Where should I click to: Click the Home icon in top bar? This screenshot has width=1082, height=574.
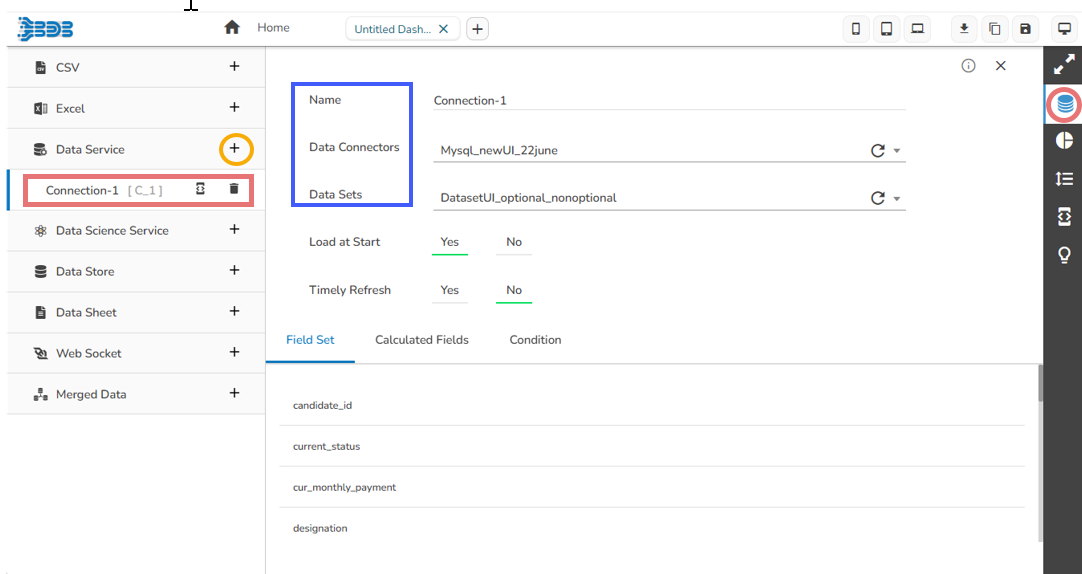point(232,28)
